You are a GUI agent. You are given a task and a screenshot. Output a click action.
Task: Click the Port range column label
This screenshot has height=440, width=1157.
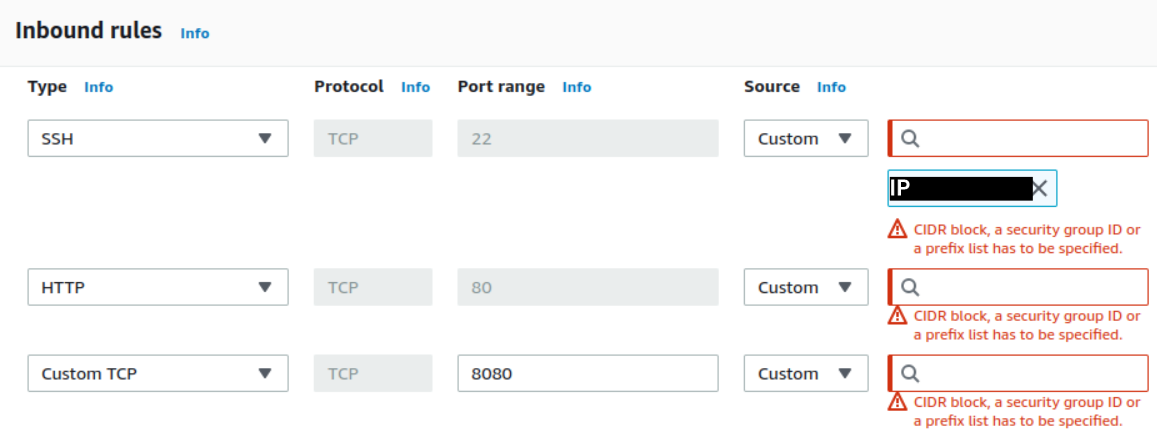tap(501, 86)
